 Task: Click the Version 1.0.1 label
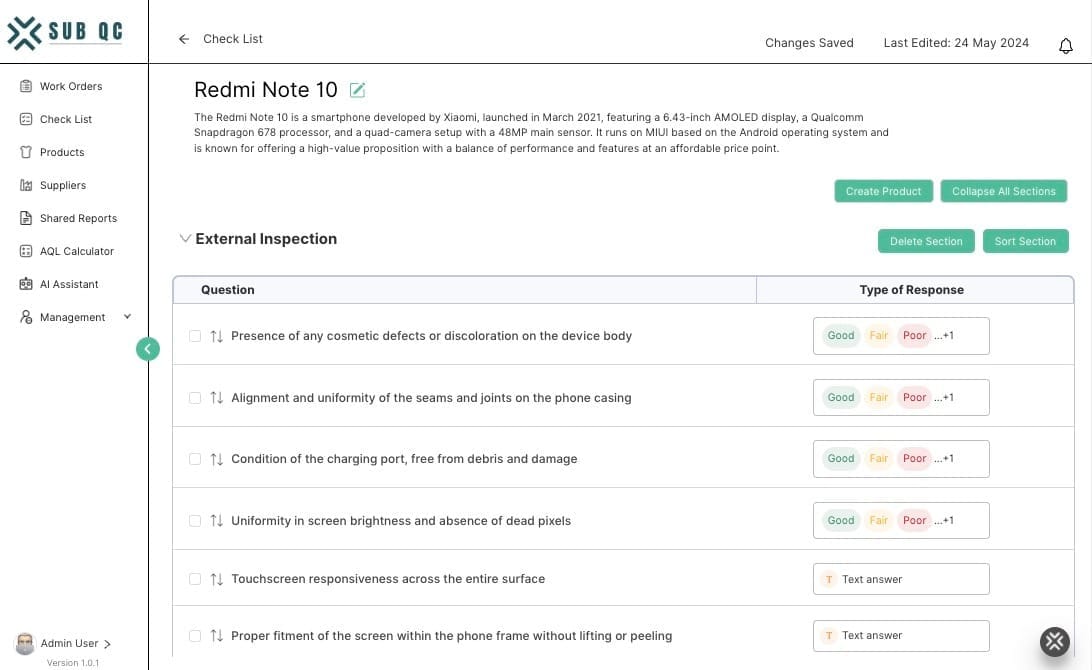pyautogui.click(x=73, y=663)
